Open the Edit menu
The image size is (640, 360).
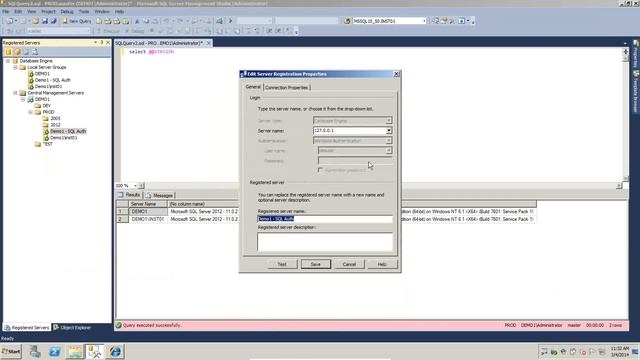[18, 11]
